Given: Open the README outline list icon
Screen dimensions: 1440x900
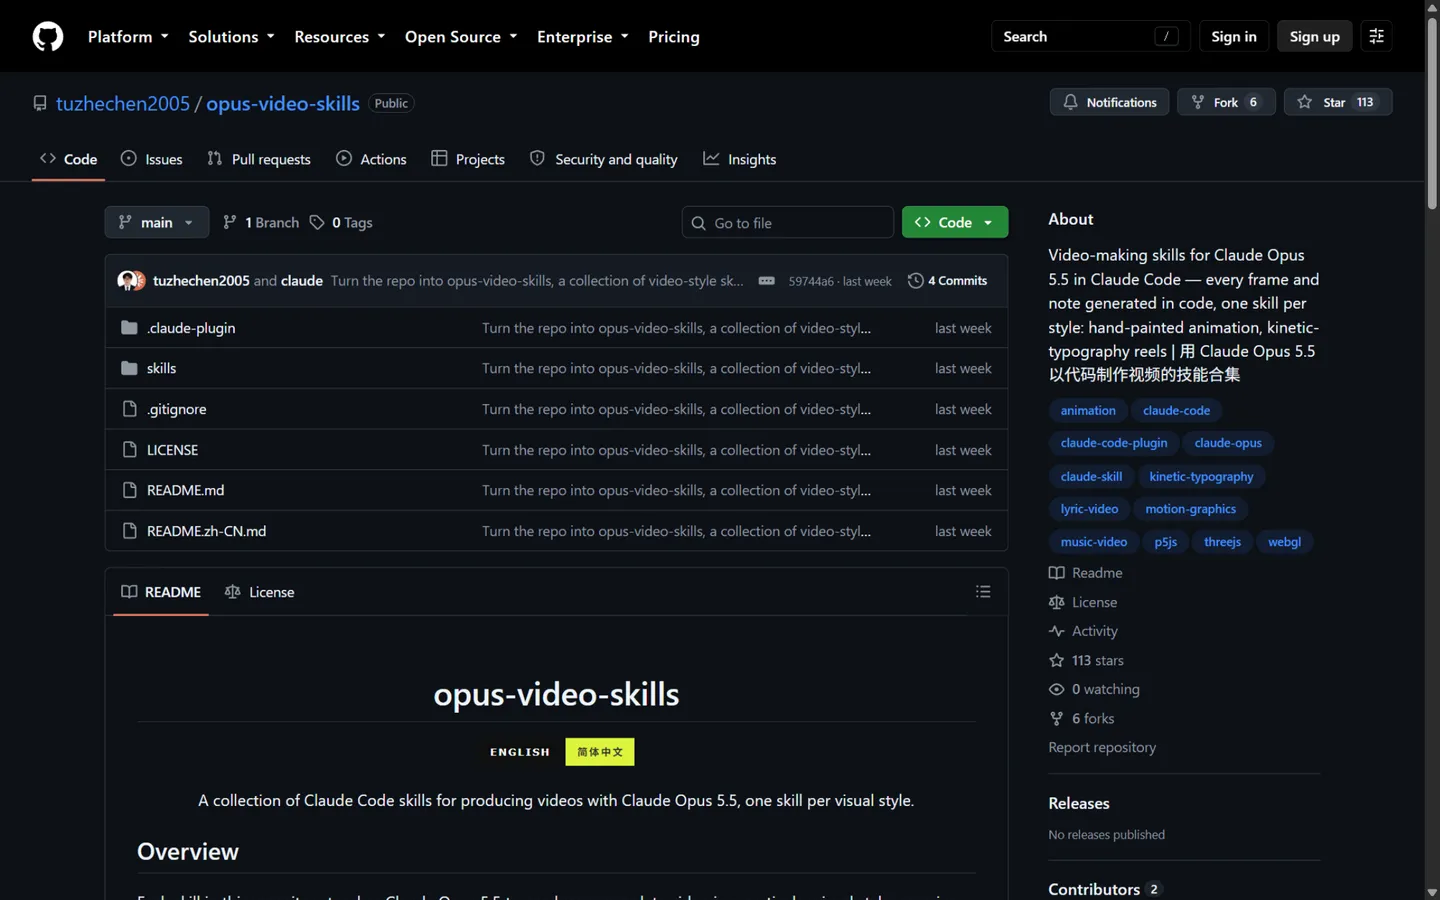Looking at the screenshot, I should [x=983, y=592].
